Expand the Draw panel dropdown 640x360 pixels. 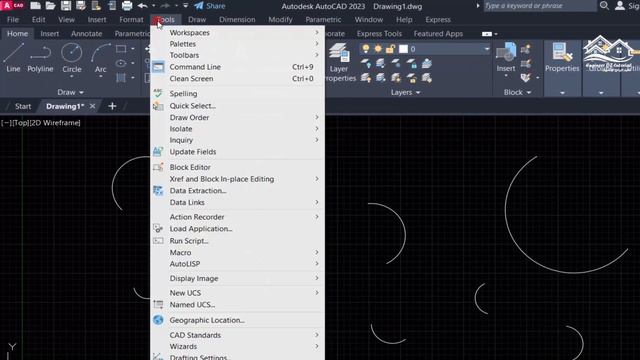coord(71,92)
